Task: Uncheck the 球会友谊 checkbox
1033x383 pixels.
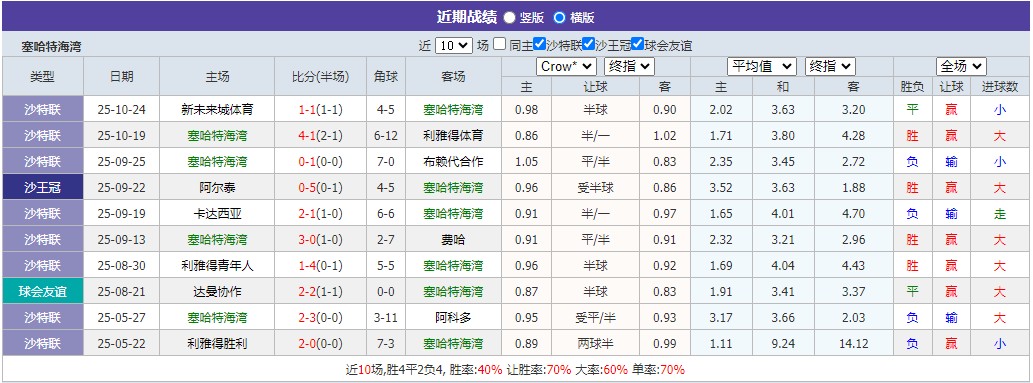Action: coord(637,44)
